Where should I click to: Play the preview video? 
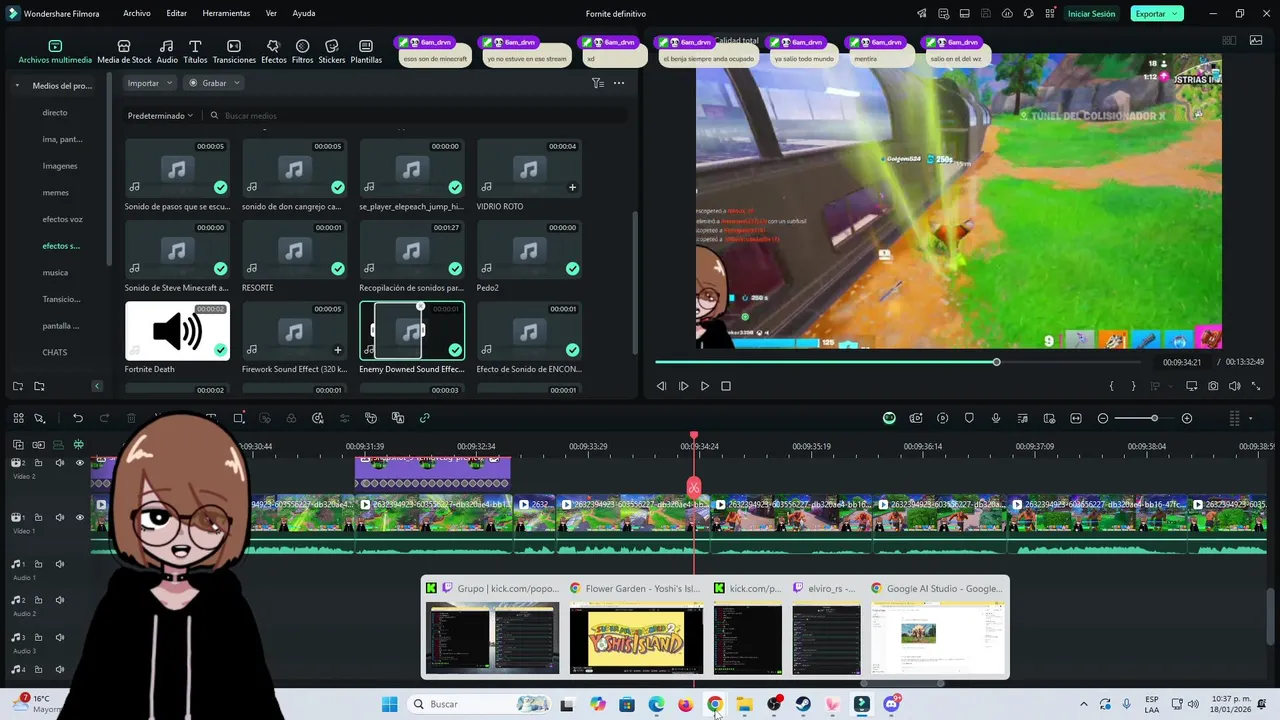click(x=705, y=386)
